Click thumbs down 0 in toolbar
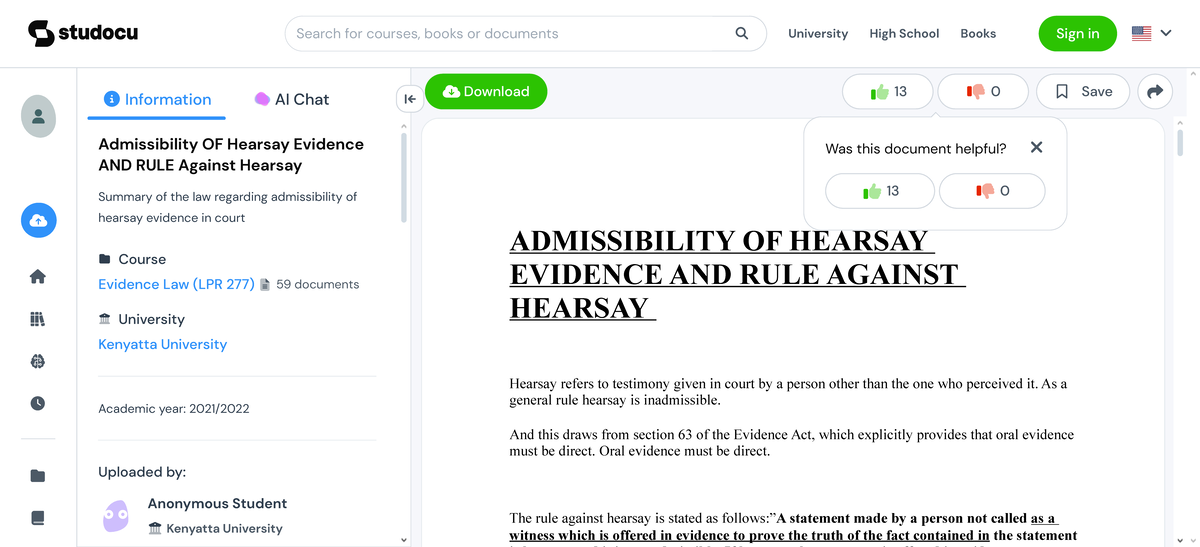This screenshot has height=547, width=1200. (x=983, y=91)
